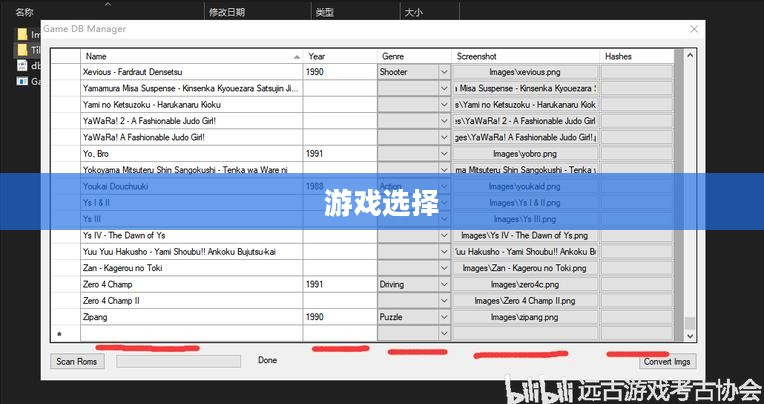Image resolution: width=764 pixels, height=404 pixels.
Task: Select the Yami no Ketsuzoku - Harukanaru Kioku cell
Action: (191, 105)
